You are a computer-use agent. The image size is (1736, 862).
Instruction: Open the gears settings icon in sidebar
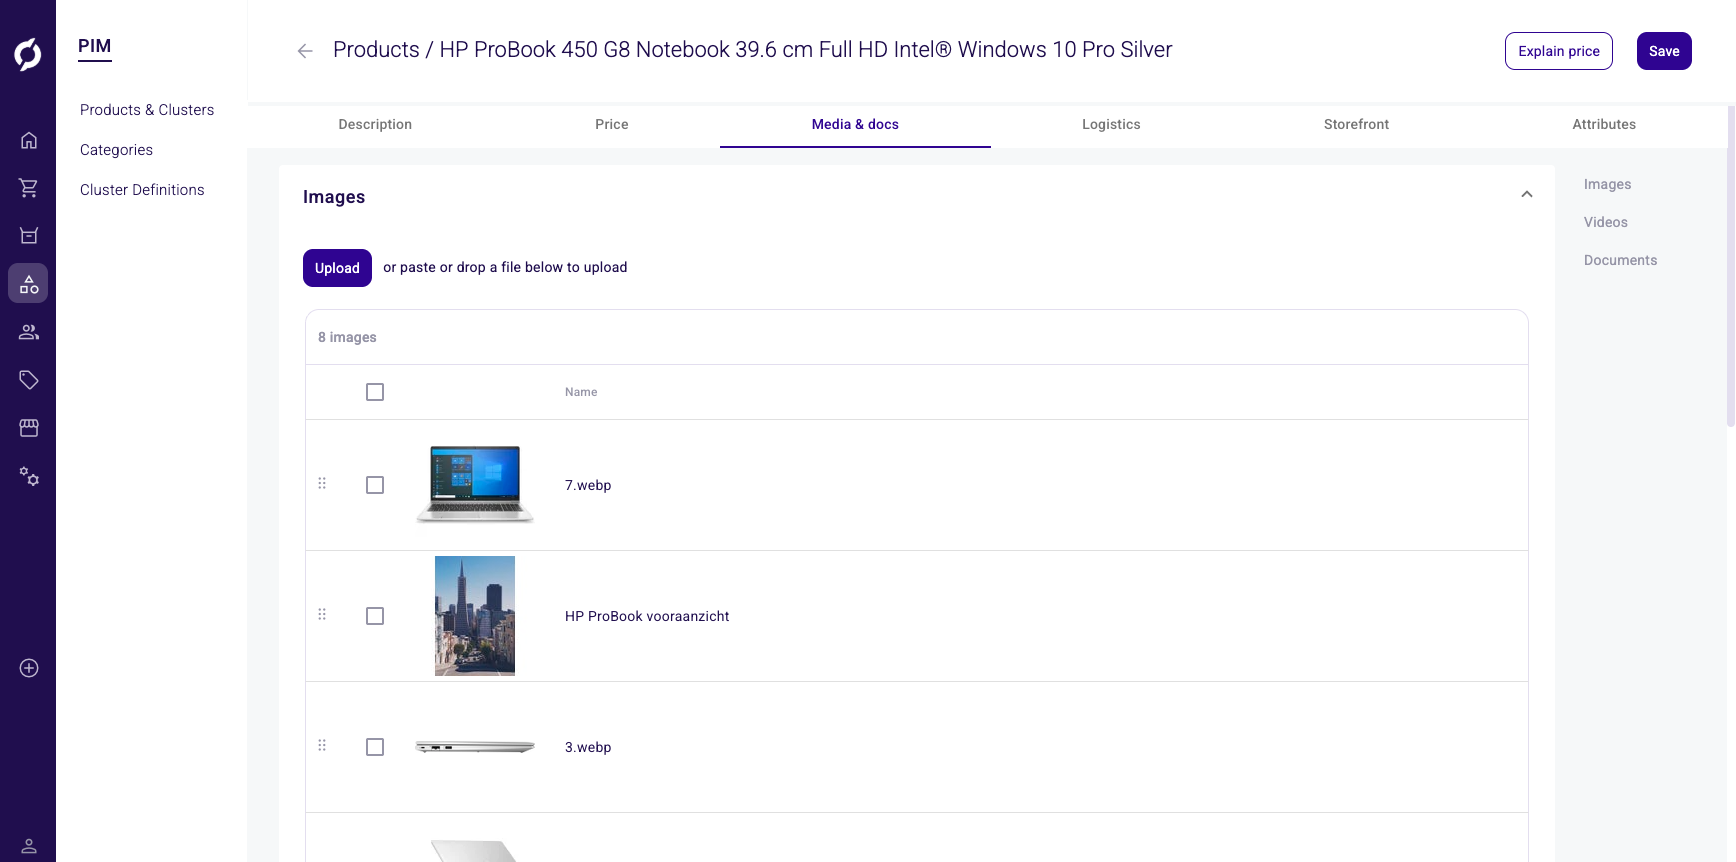(29, 476)
